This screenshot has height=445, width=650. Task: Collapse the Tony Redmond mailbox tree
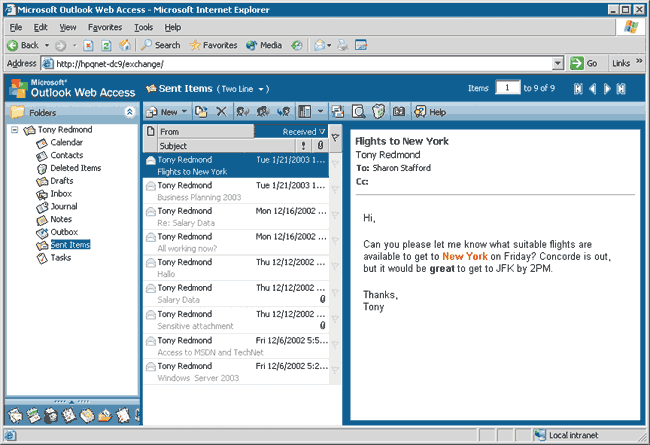(x=13, y=130)
